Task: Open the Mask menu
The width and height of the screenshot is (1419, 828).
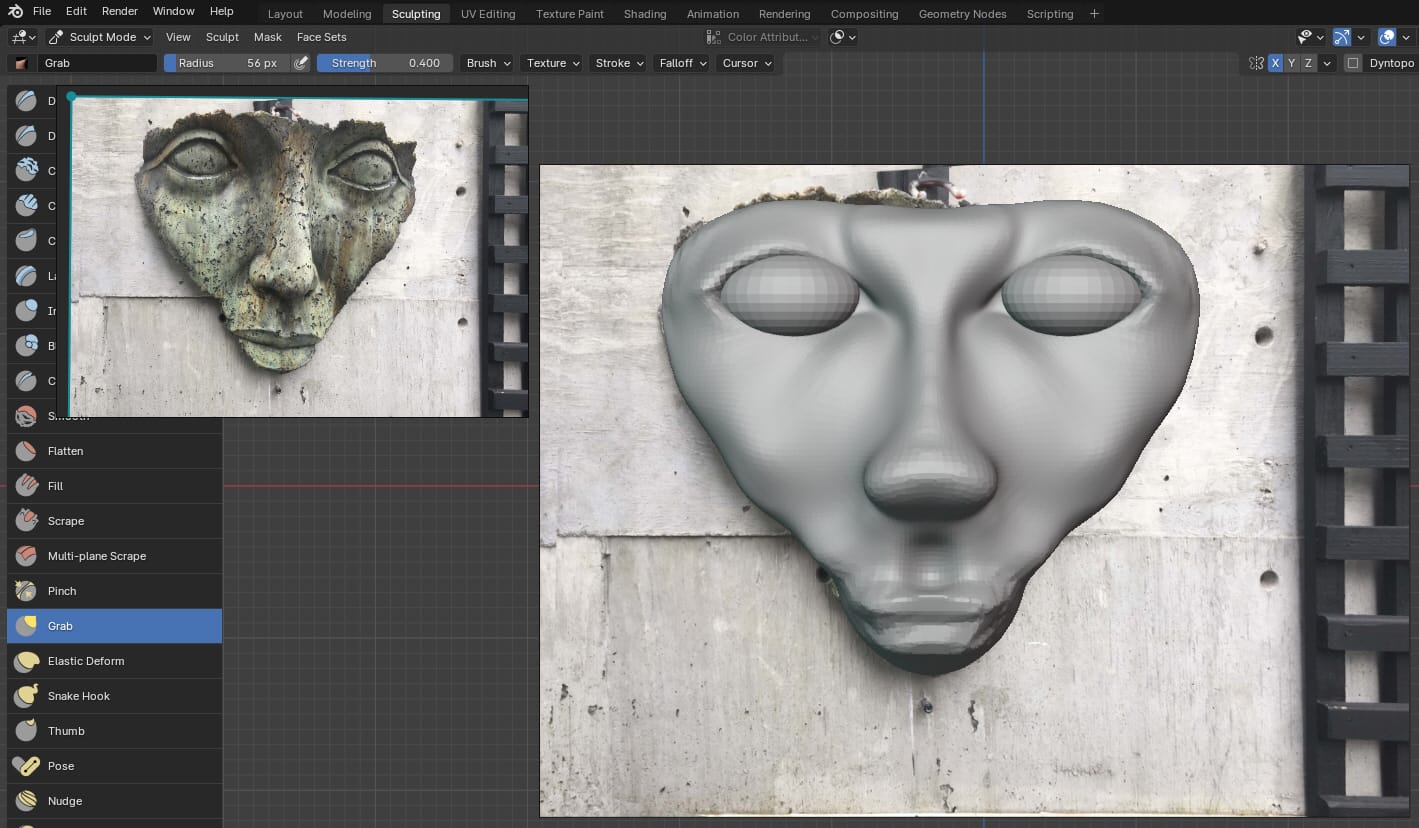Action: (267, 37)
